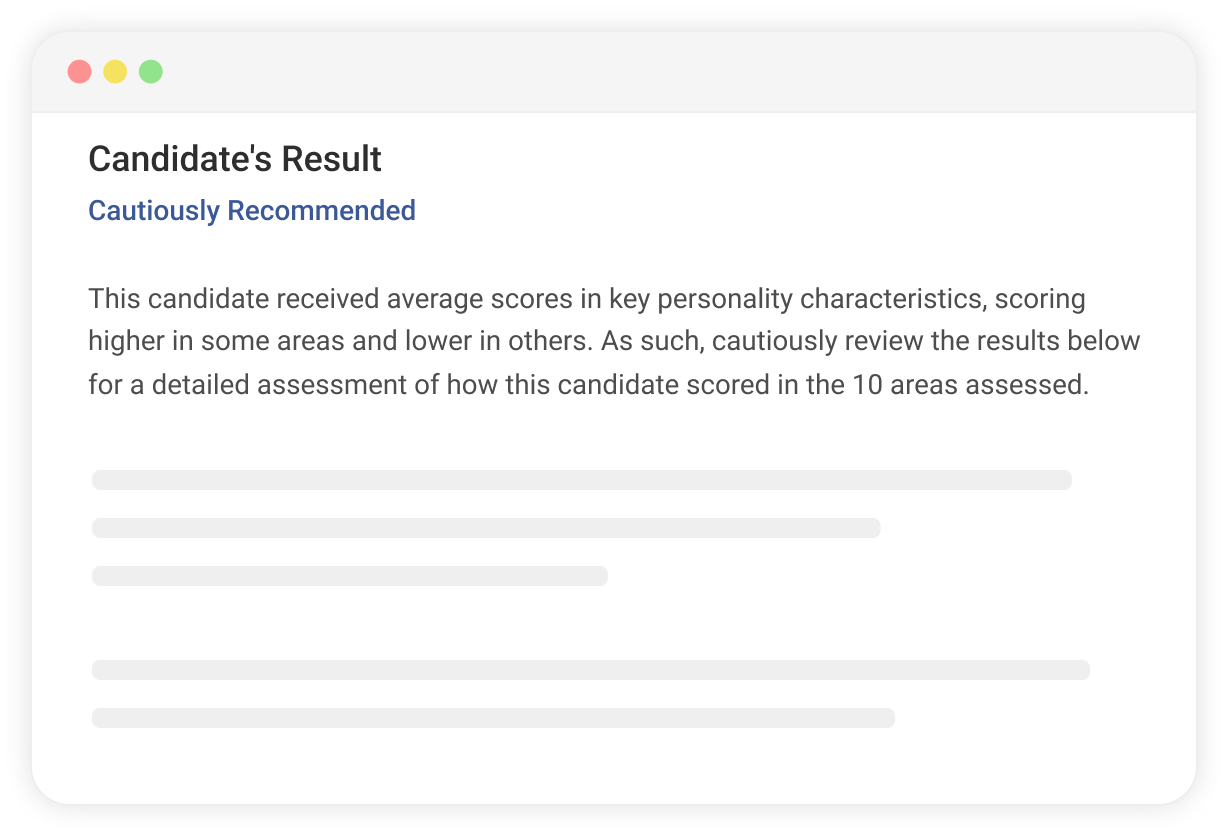Click the bottom gray placeholder bar

pos(493,718)
